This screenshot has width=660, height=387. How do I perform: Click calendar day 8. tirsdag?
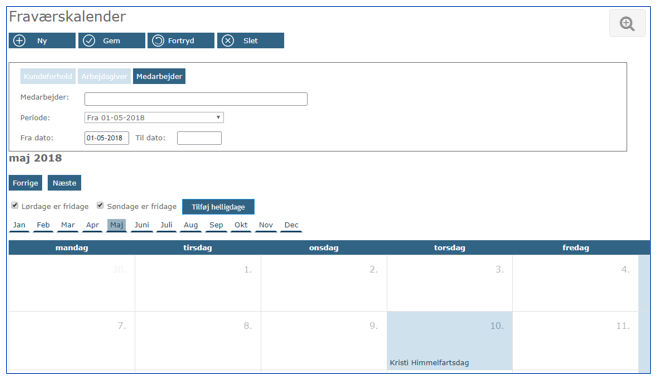click(198, 341)
